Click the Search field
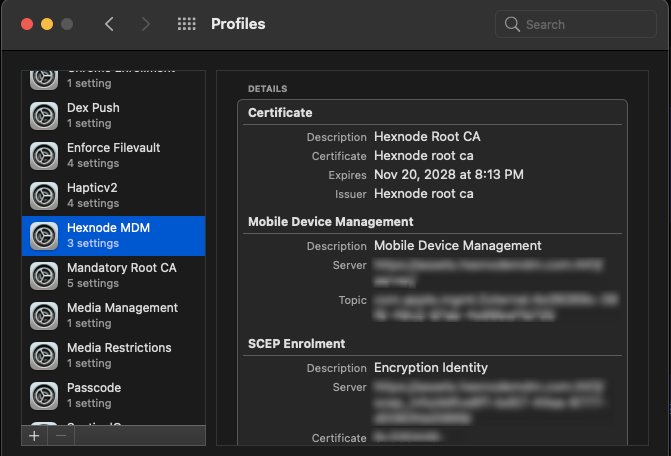 point(576,24)
